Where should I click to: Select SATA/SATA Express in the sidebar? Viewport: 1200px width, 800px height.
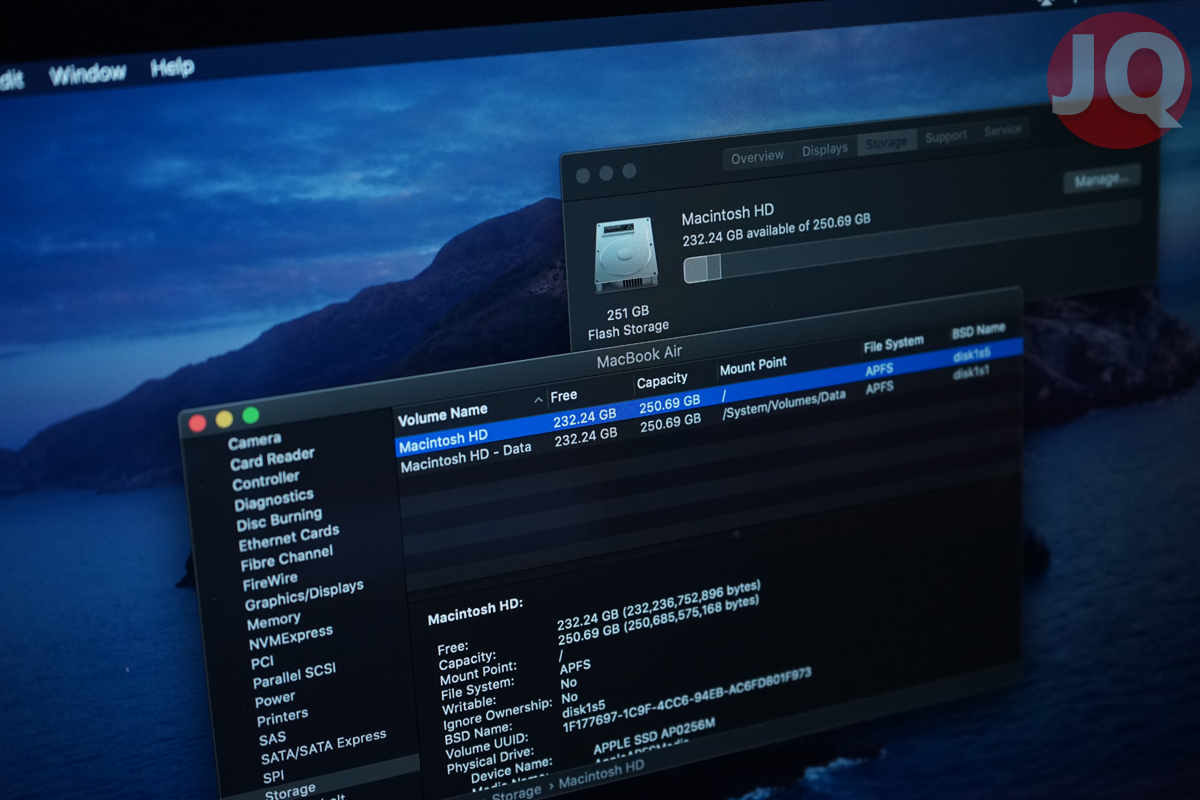[324, 747]
